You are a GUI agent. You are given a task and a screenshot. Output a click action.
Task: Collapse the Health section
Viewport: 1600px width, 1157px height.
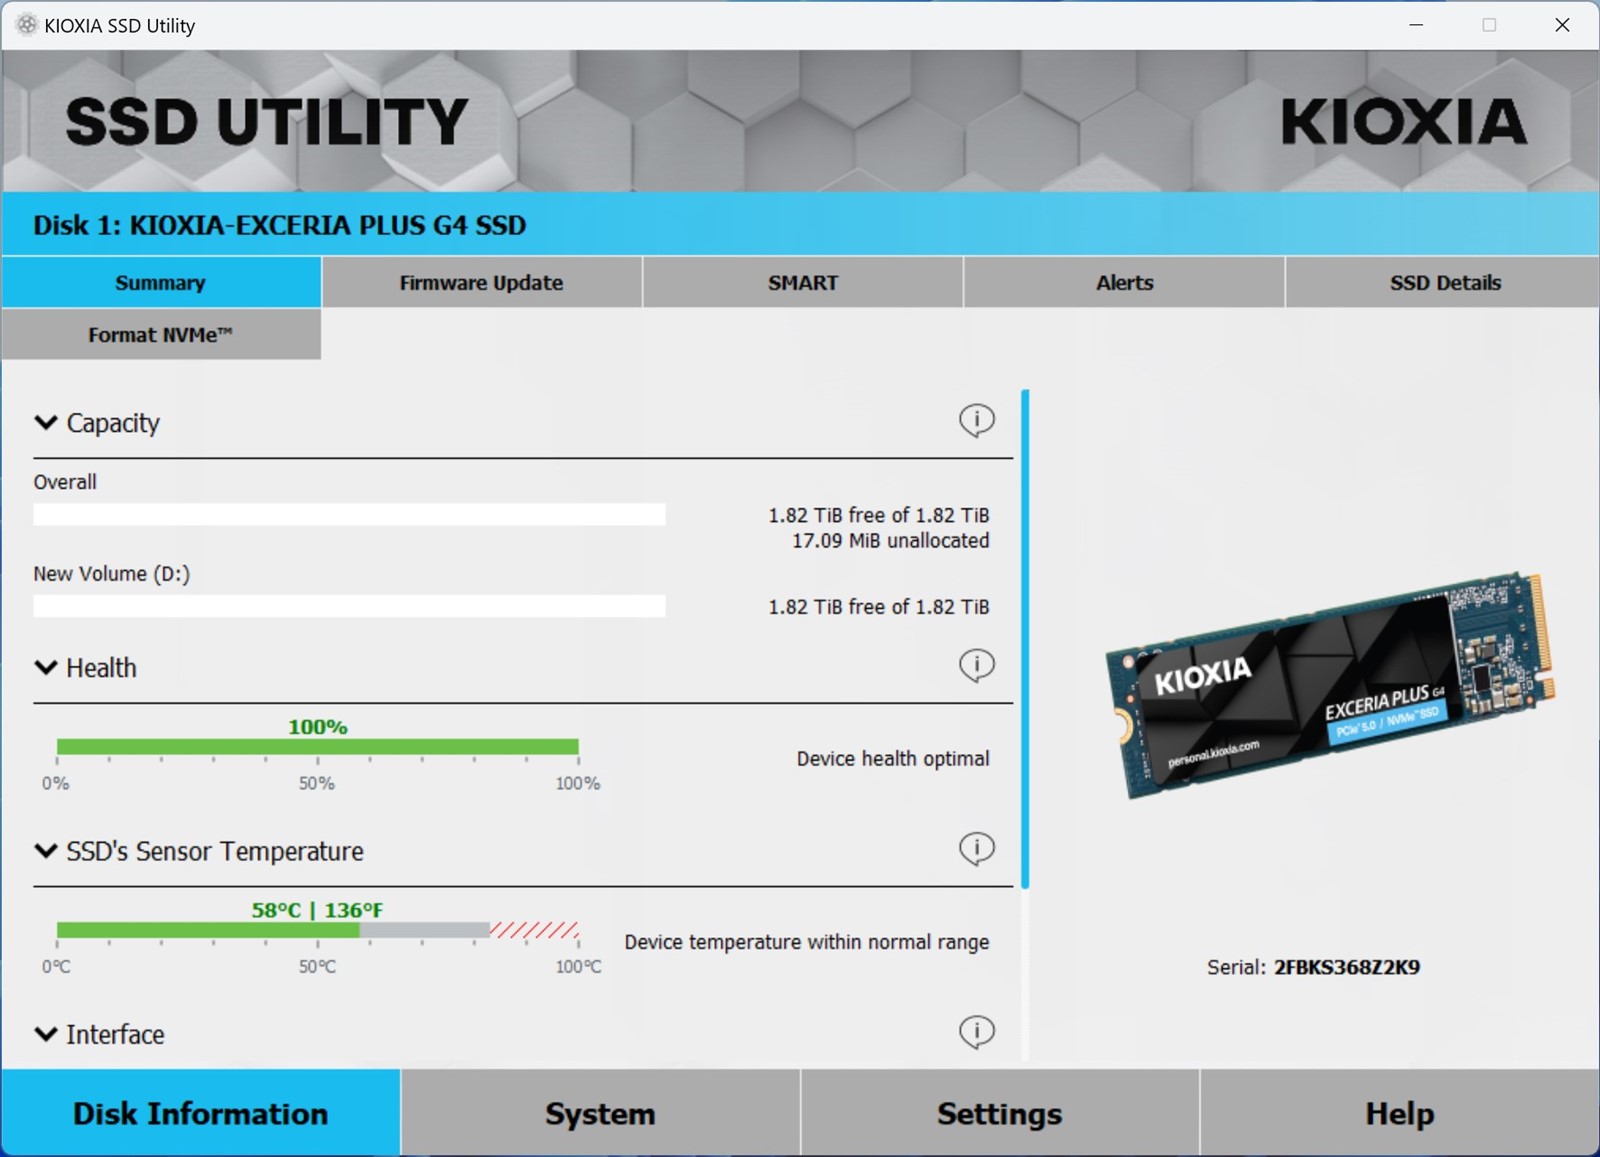pyautogui.click(x=46, y=668)
